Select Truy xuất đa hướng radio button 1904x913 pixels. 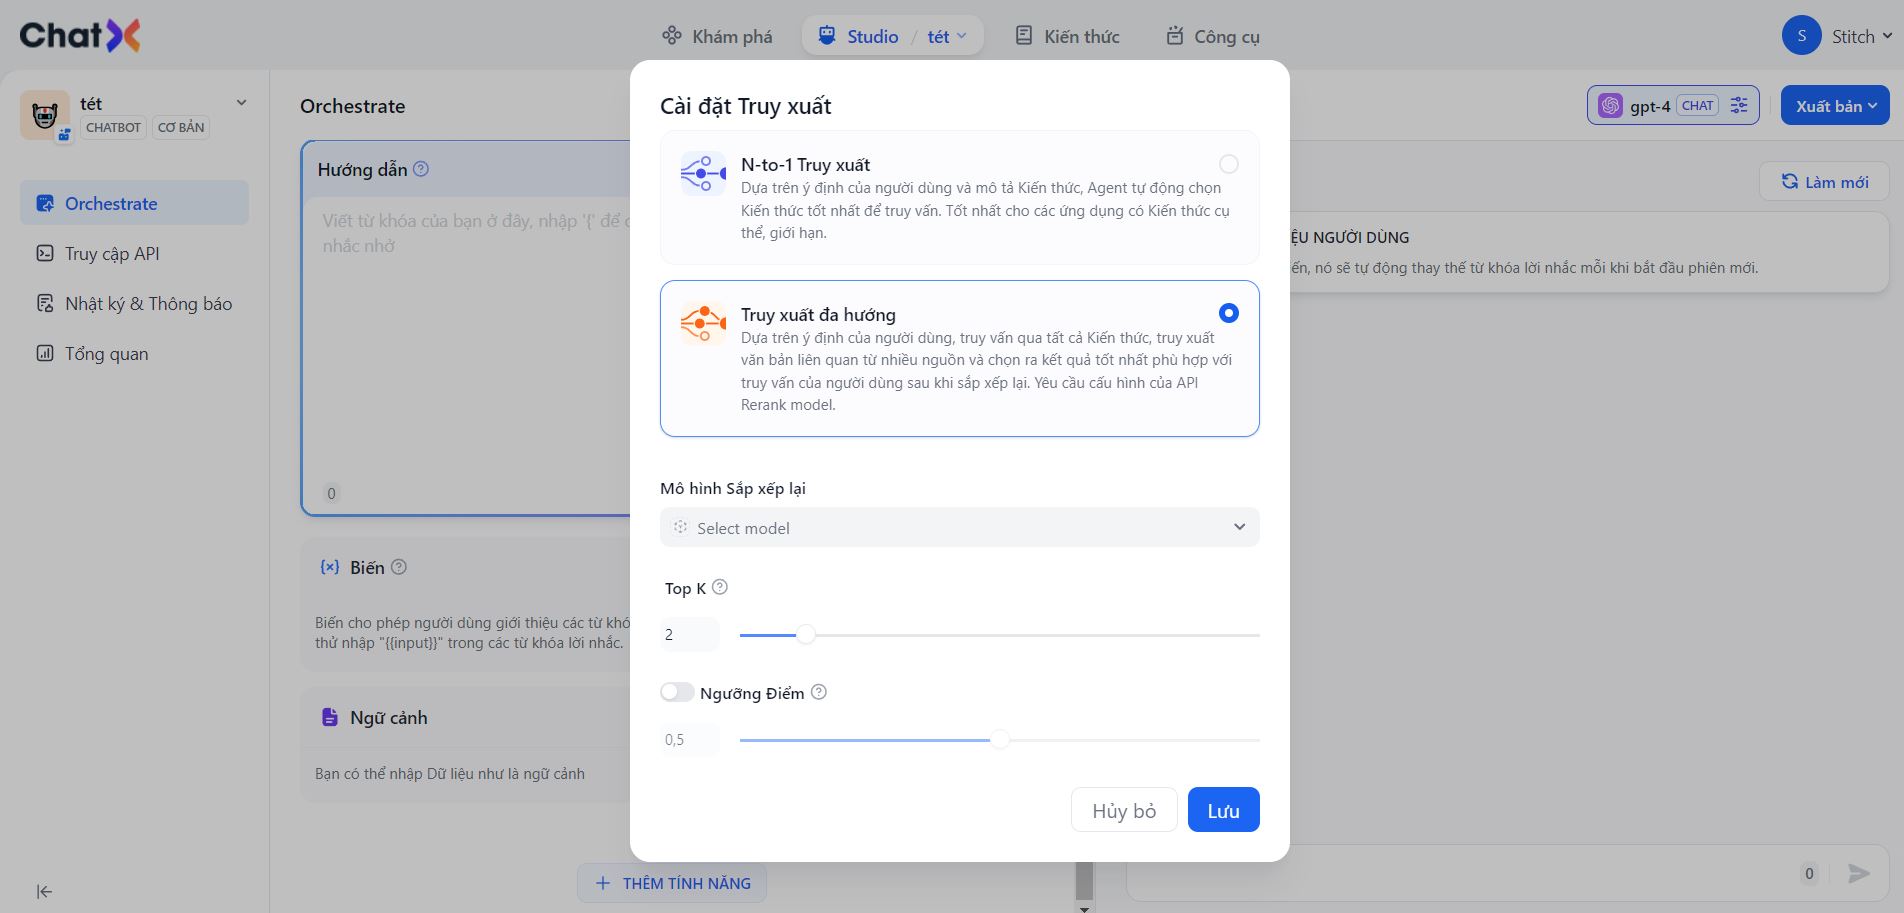(1228, 313)
